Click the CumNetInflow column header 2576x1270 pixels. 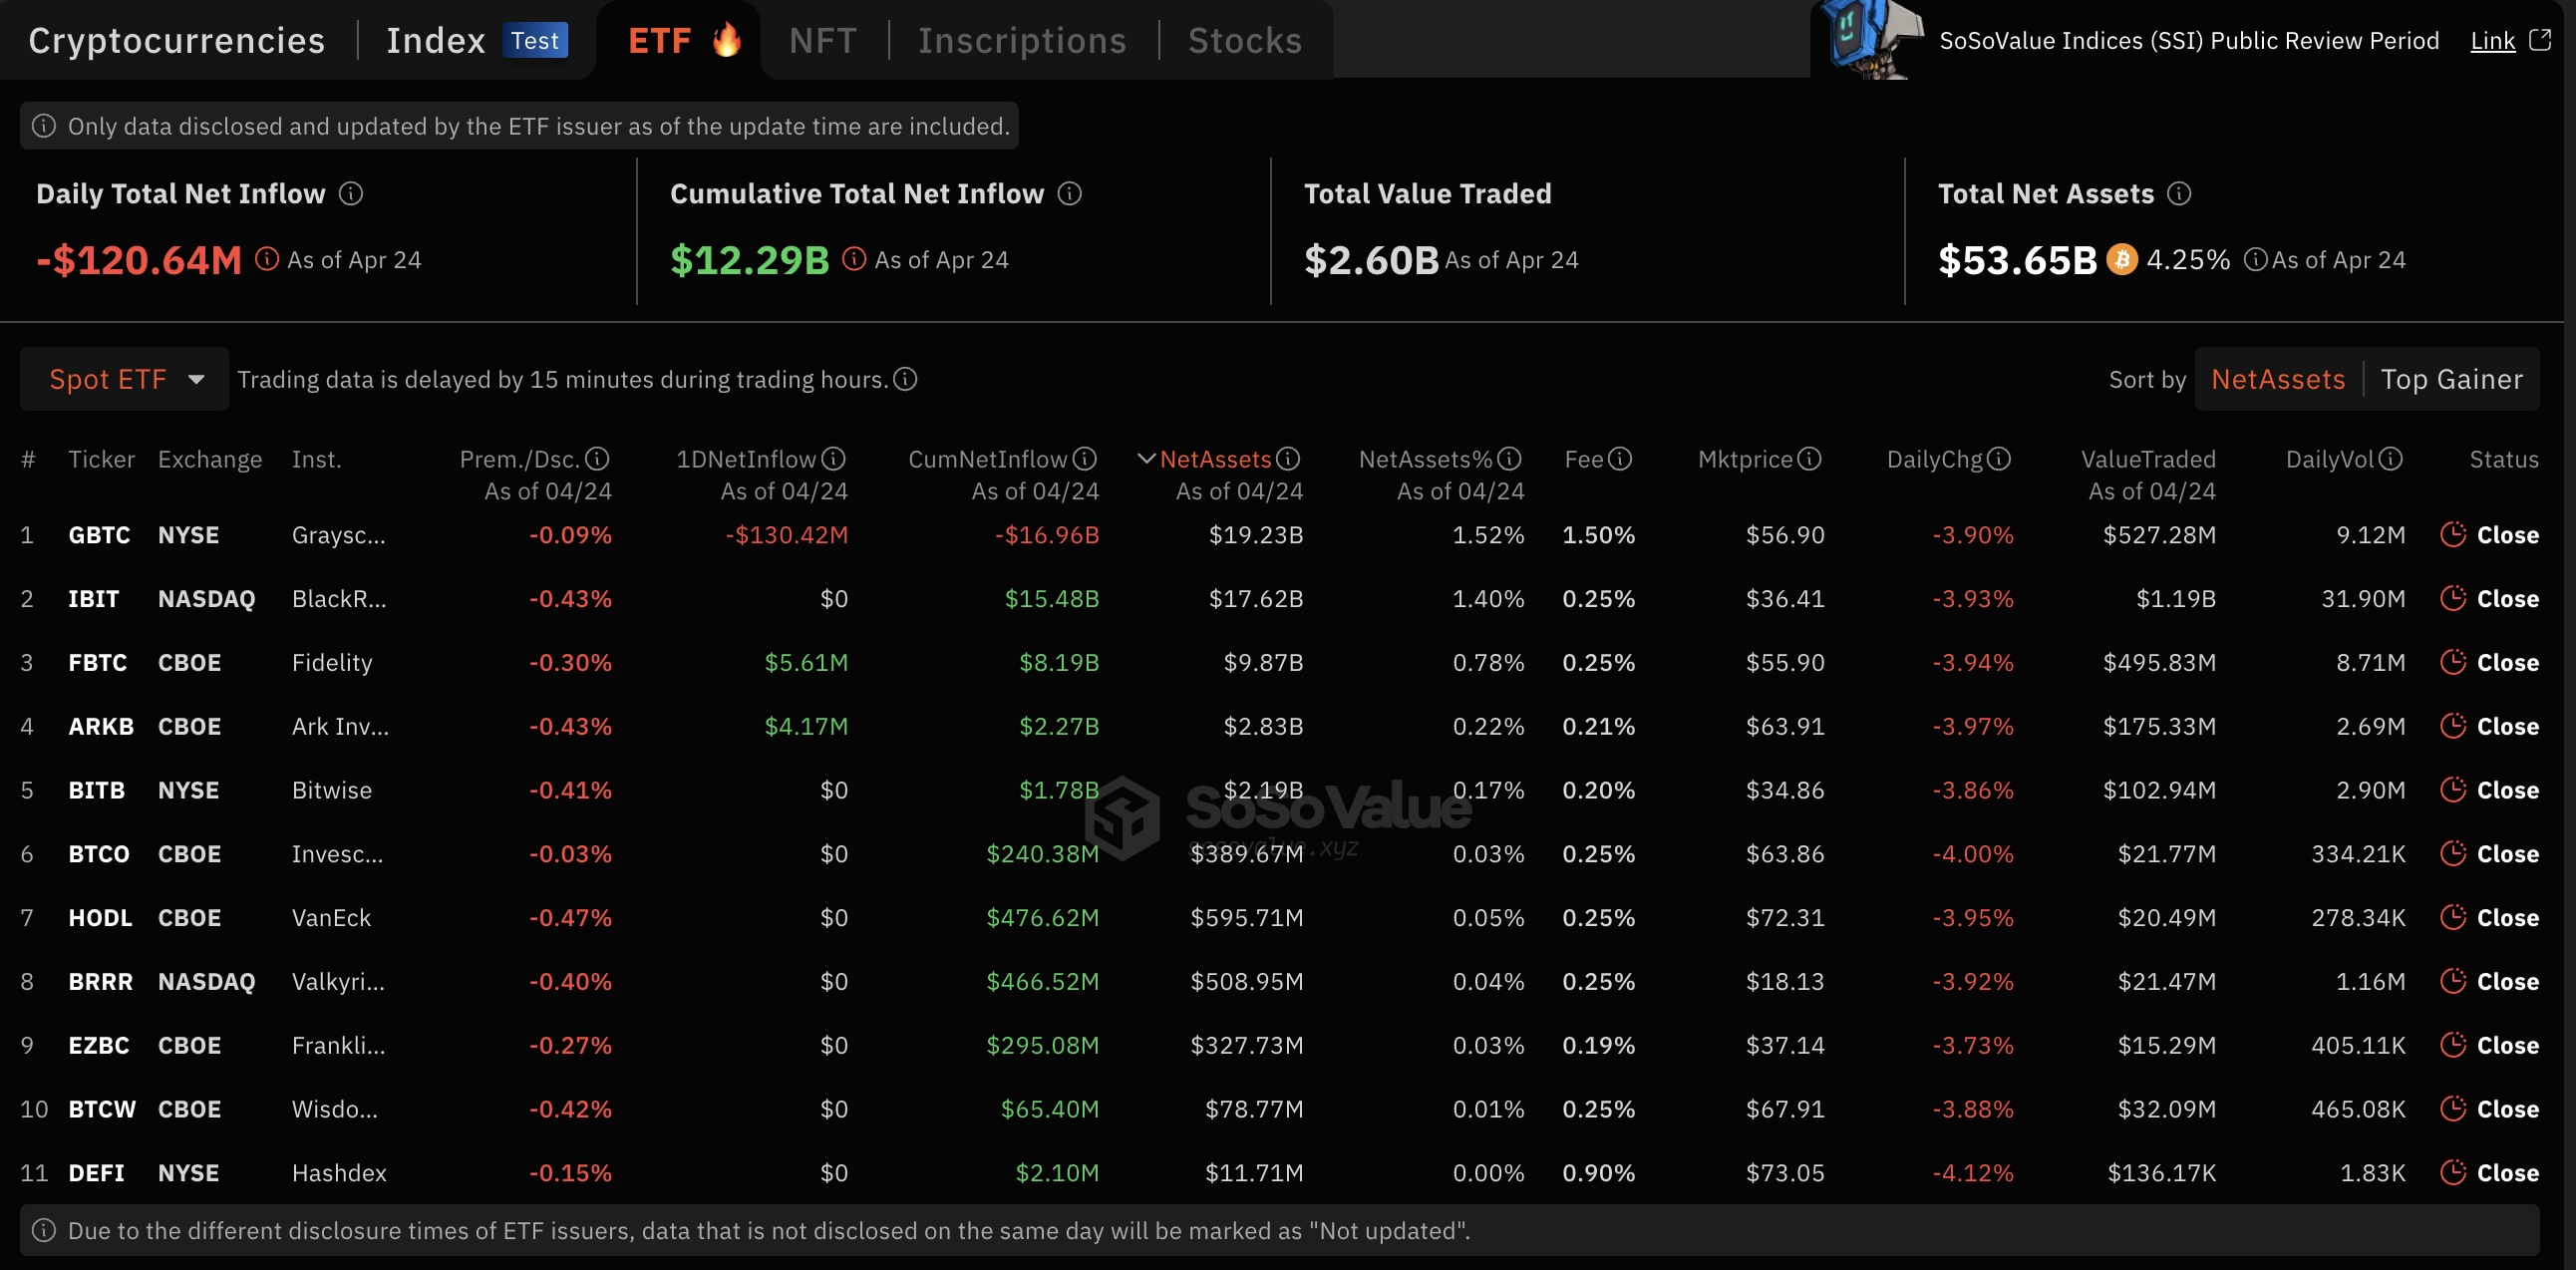click(987, 459)
